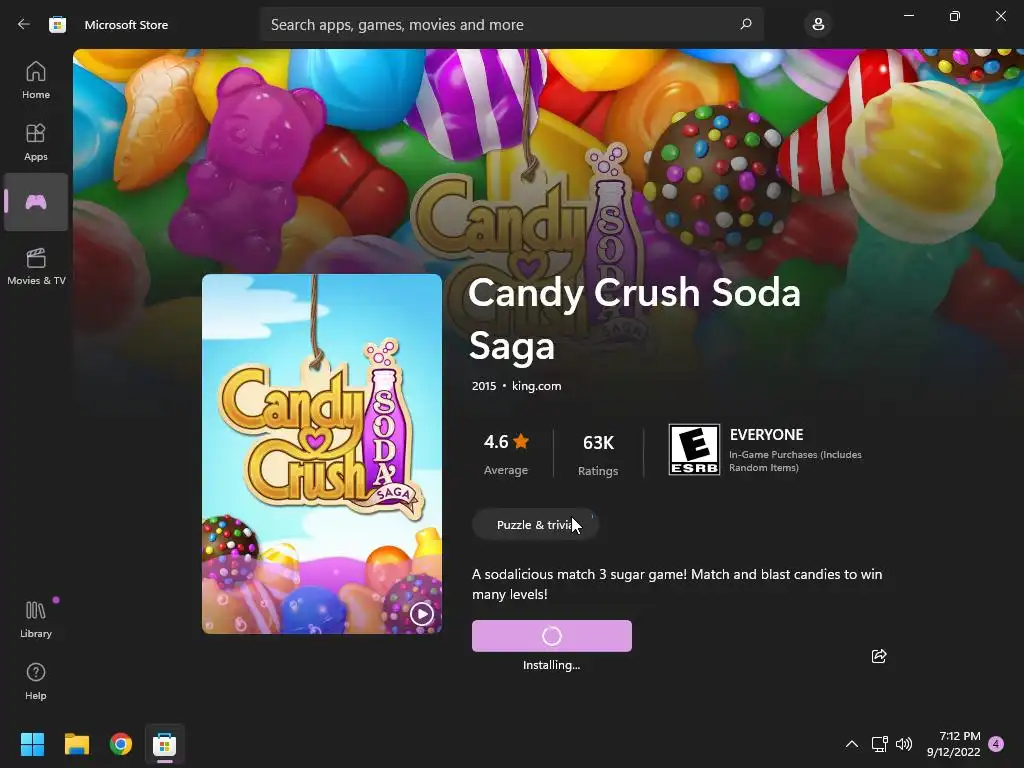Click the In-Game Purchases text
Viewport: 1024px width, 768px height.
click(795, 461)
